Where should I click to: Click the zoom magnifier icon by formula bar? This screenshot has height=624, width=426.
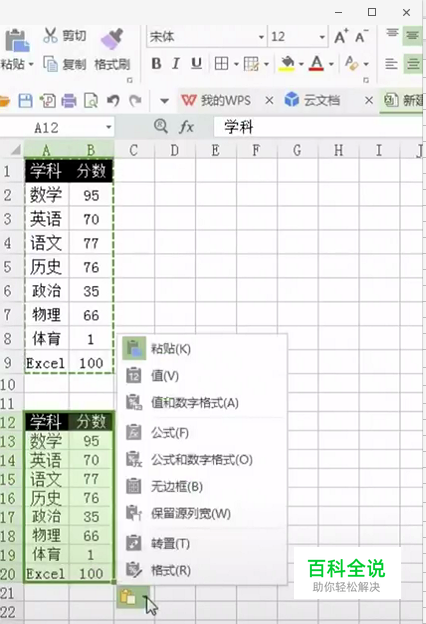(x=161, y=127)
